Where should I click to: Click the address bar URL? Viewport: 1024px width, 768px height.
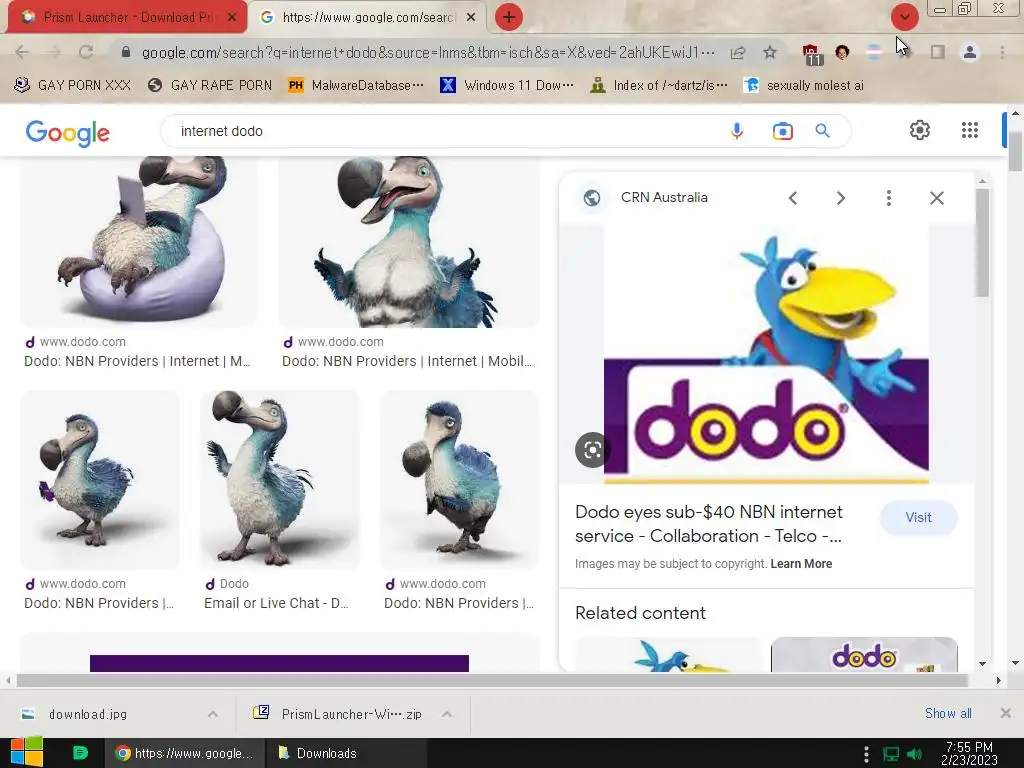[428, 52]
